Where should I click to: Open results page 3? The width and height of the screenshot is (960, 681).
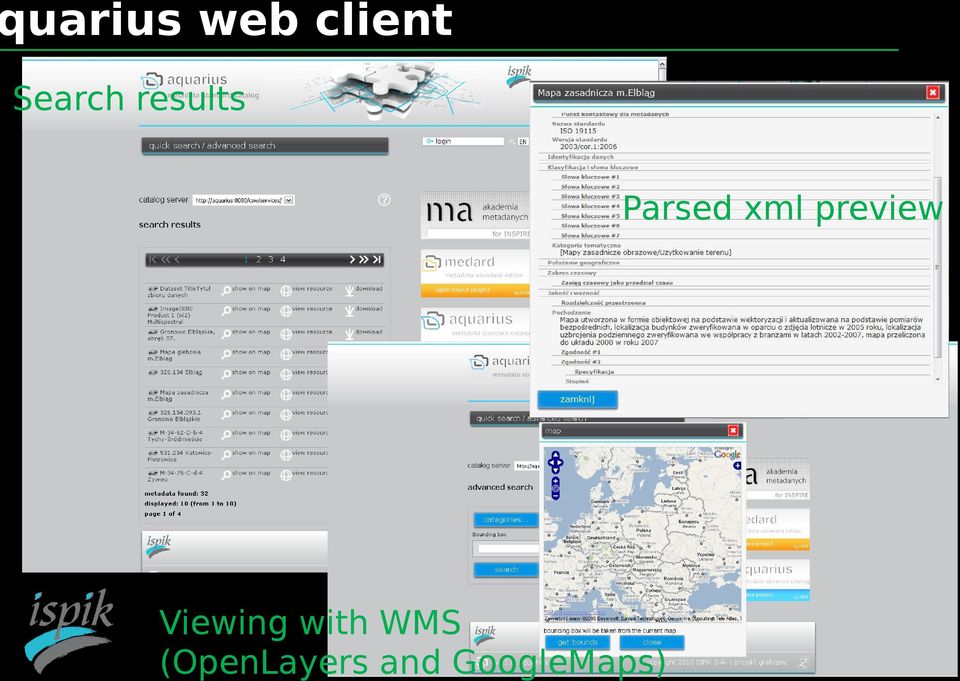click(271, 260)
